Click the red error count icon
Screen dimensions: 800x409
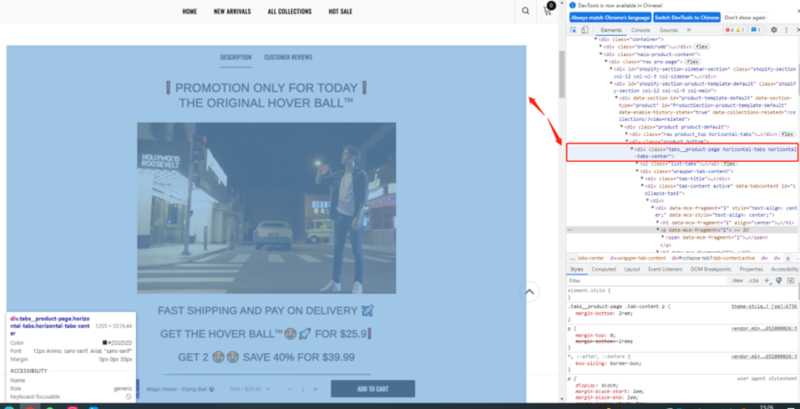point(730,30)
